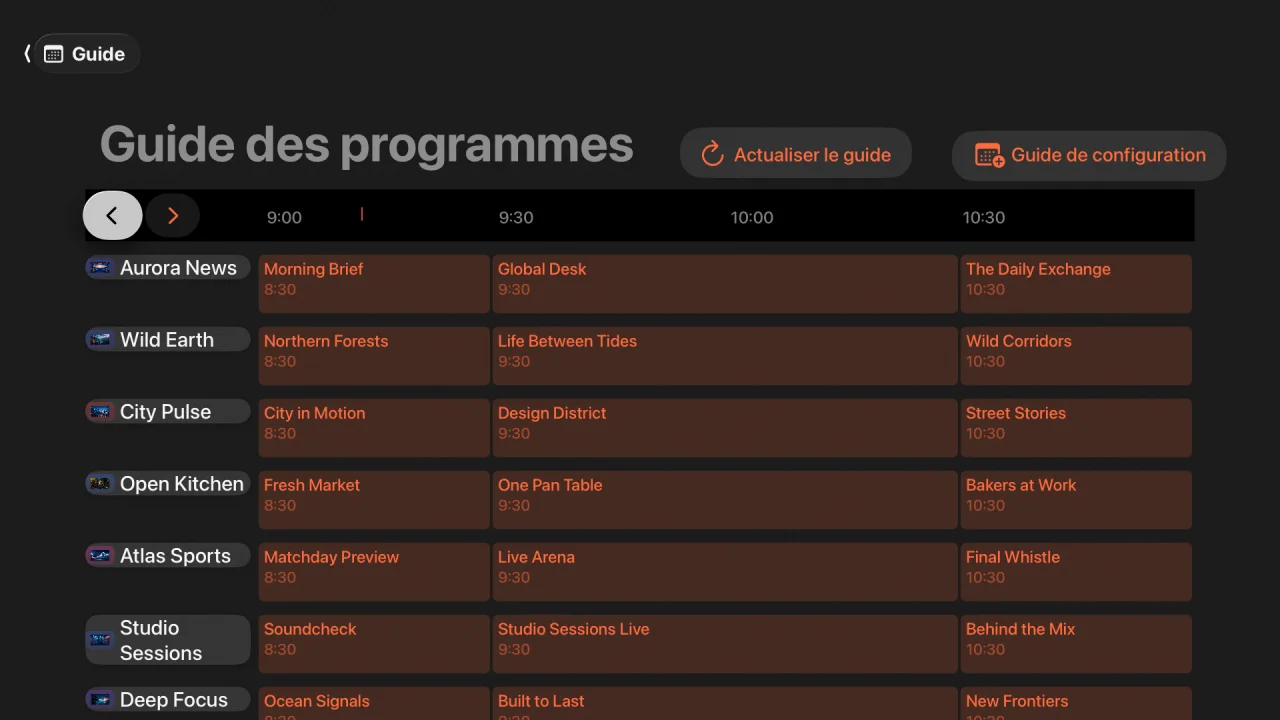Go back using the Guide back chevron

coord(27,54)
